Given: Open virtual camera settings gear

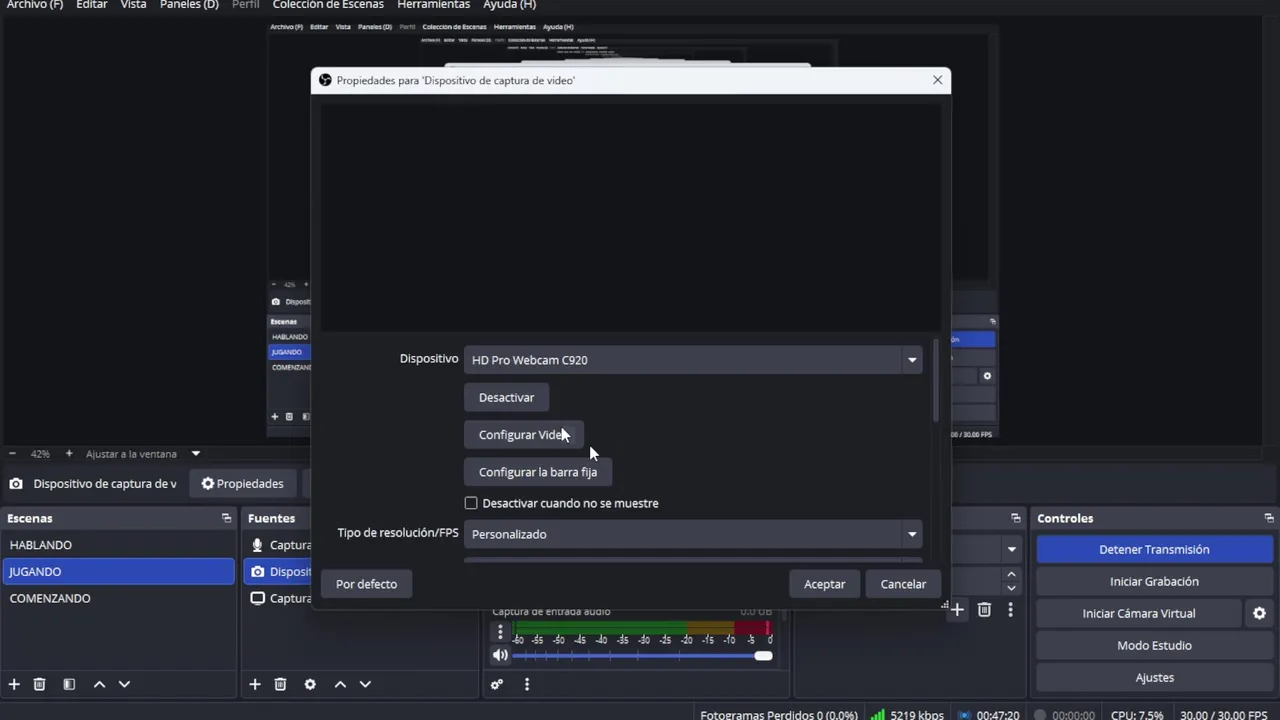Looking at the screenshot, I should (1259, 613).
